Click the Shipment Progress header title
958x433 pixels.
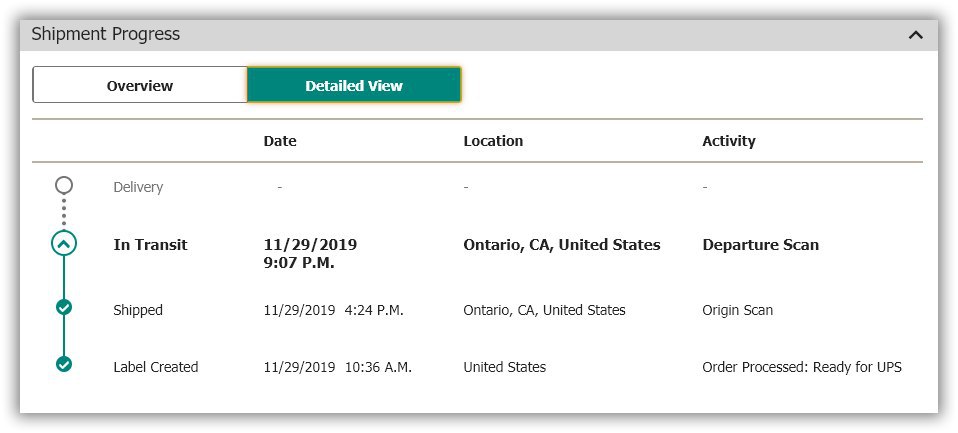pyautogui.click(x=106, y=34)
